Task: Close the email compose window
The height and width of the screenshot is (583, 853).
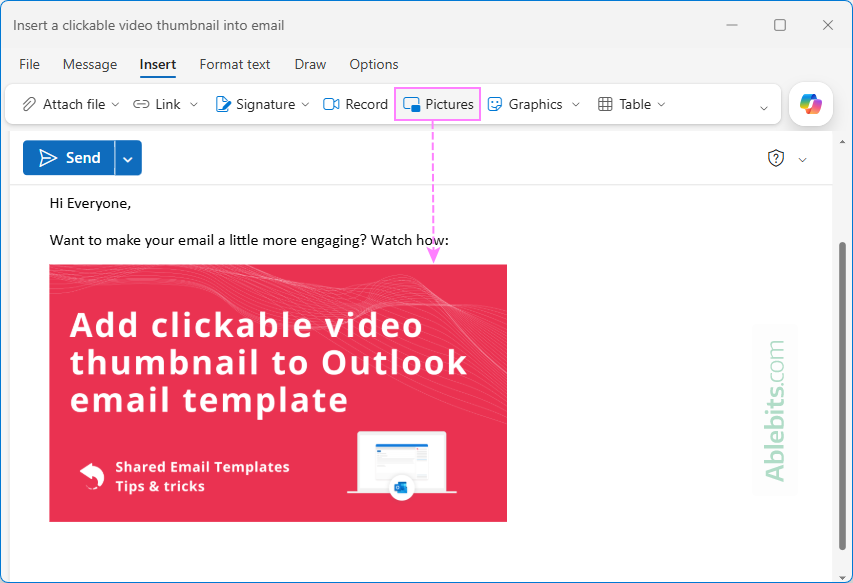Action: [x=827, y=25]
